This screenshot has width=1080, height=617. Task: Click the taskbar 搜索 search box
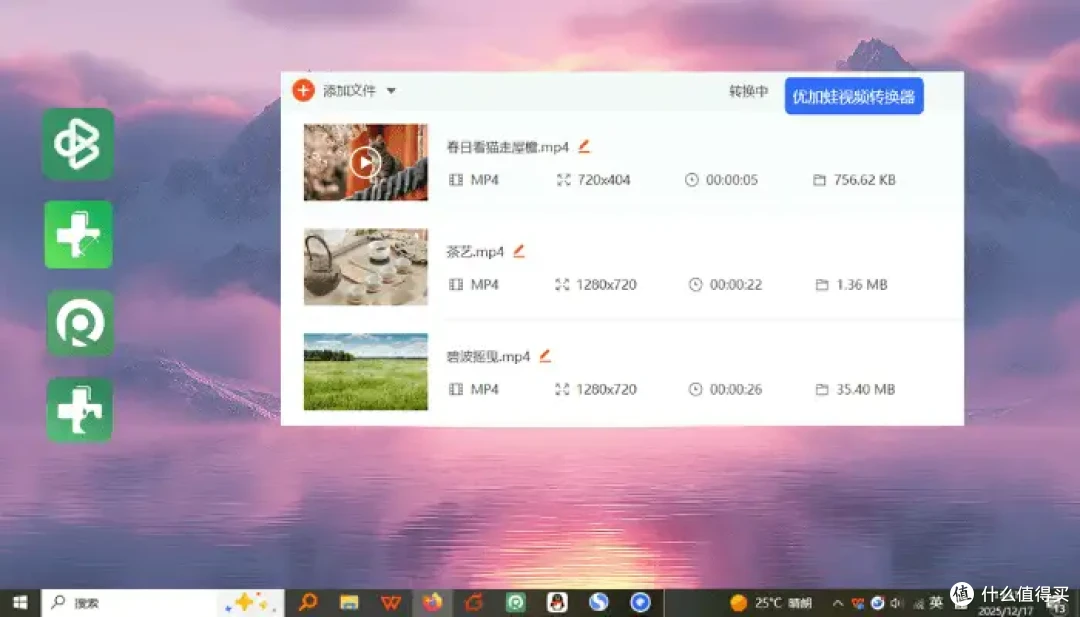[163, 603]
